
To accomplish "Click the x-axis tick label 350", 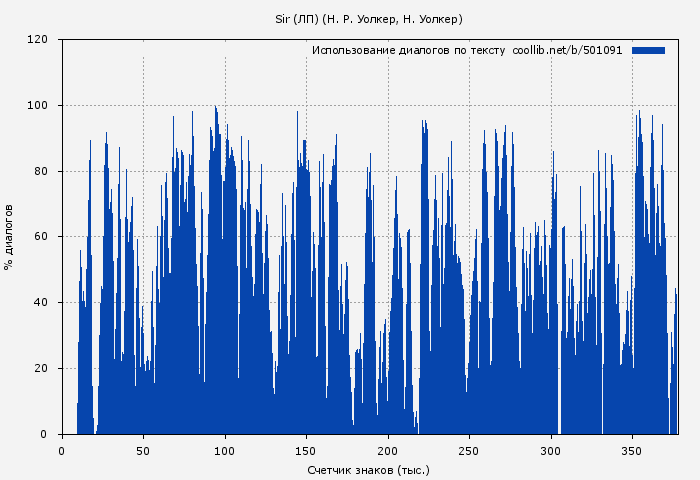I will [x=632, y=450].
